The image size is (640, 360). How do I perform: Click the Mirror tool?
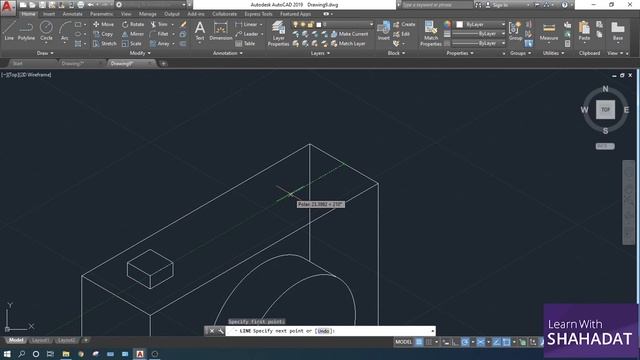(x=133, y=34)
